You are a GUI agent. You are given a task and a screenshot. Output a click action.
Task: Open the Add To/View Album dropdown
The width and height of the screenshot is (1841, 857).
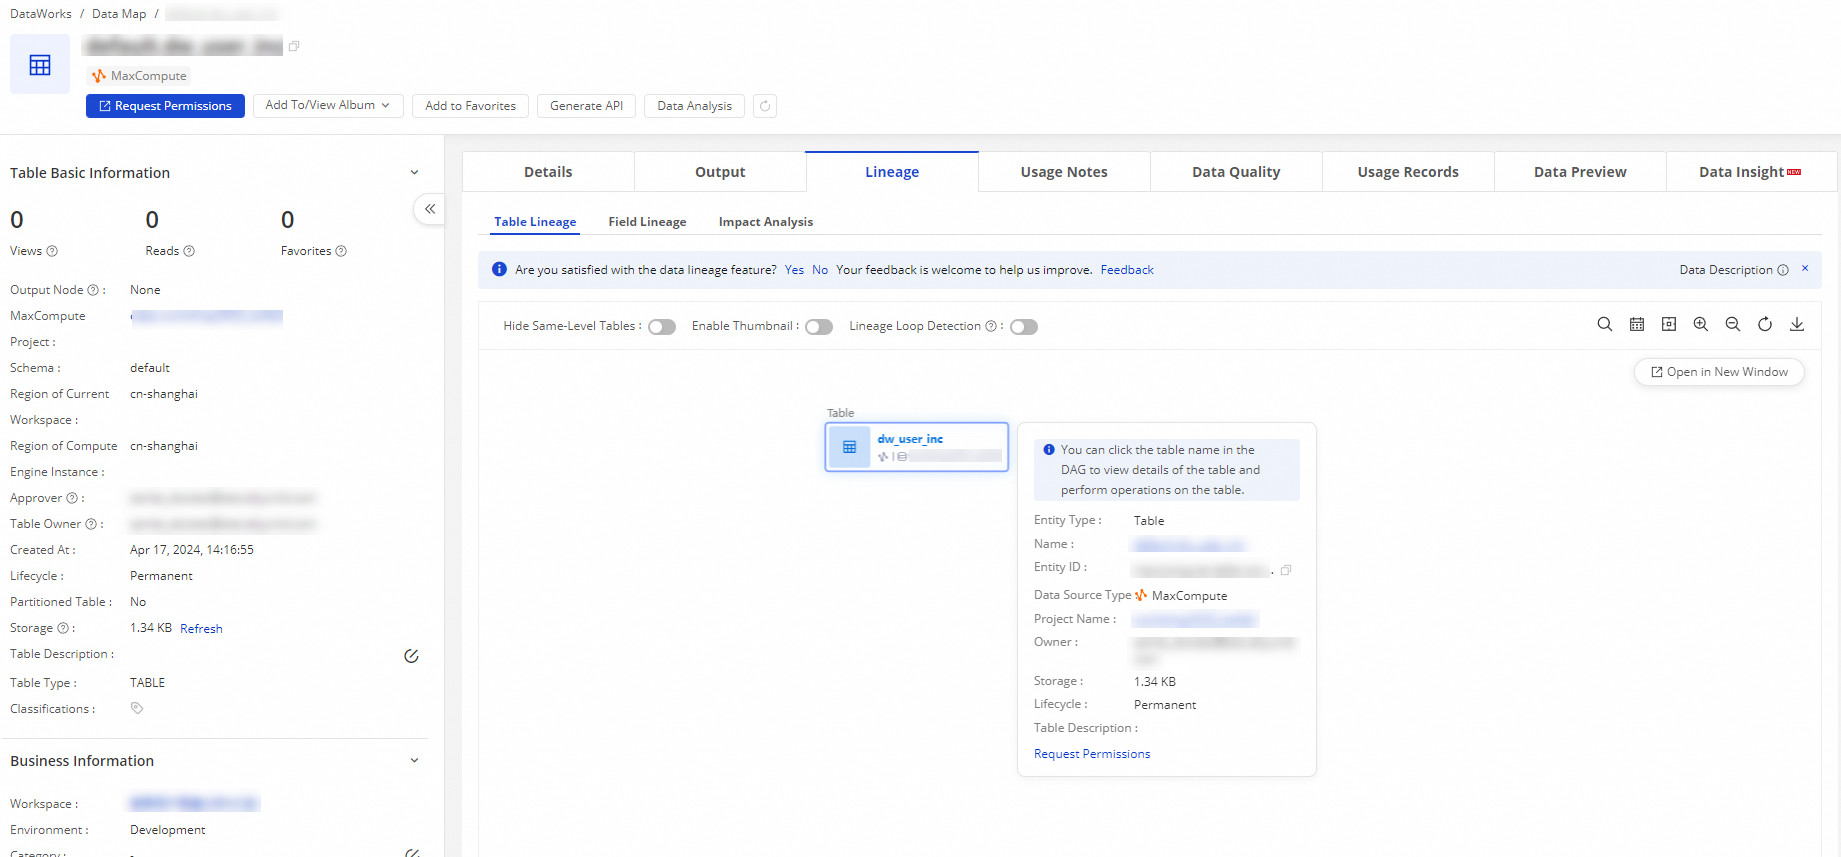tap(327, 105)
